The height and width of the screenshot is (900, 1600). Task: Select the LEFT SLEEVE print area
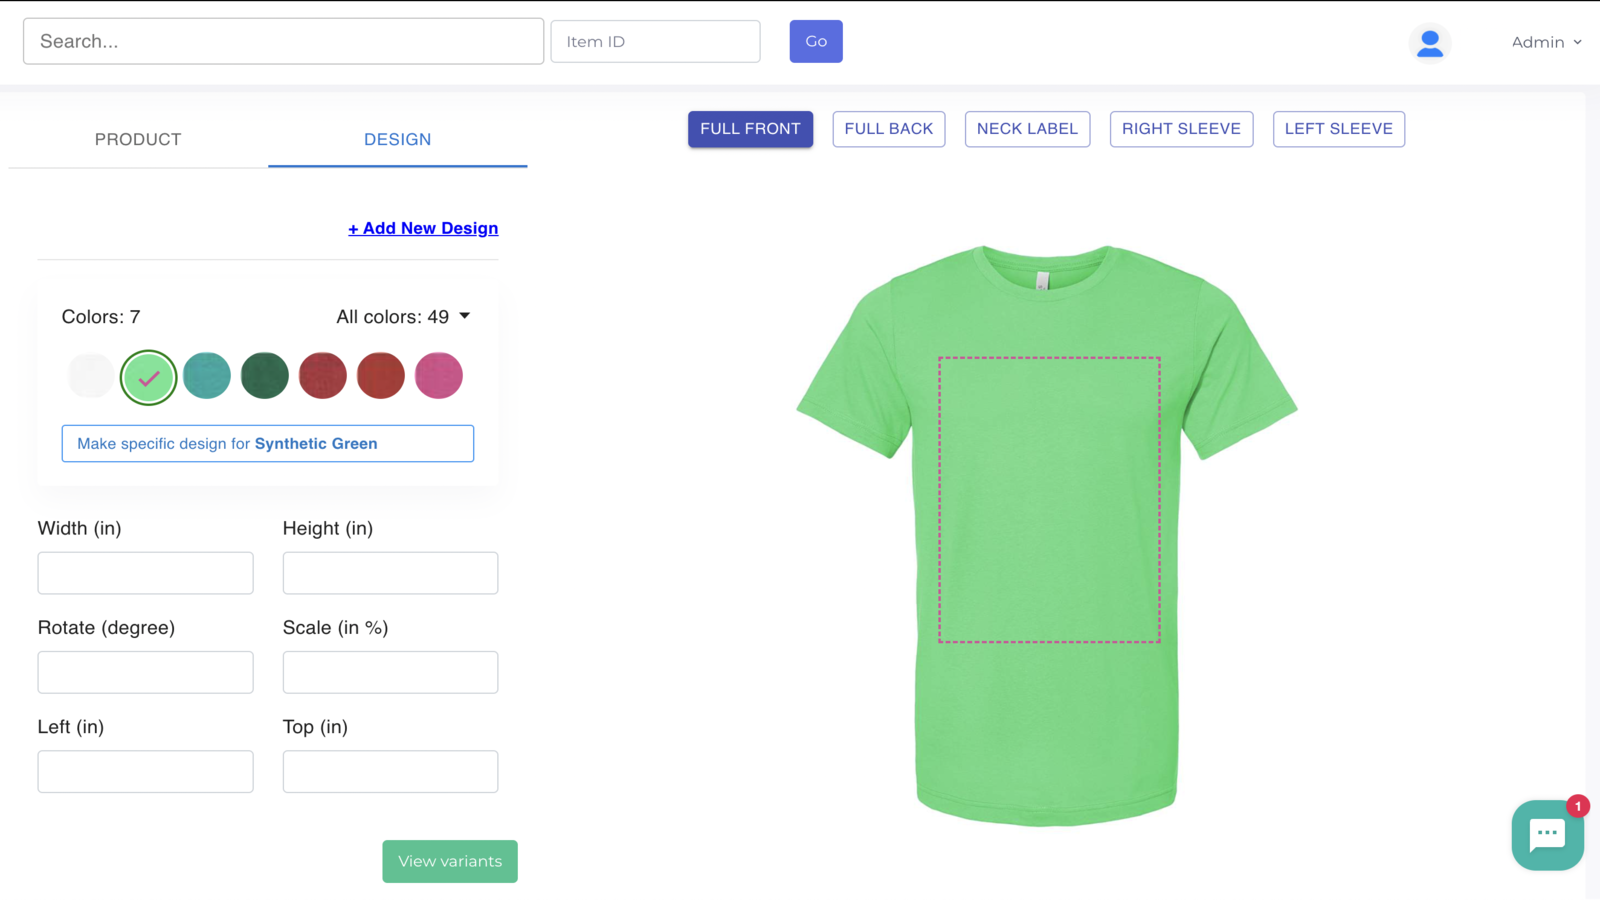[x=1338, y=129]
